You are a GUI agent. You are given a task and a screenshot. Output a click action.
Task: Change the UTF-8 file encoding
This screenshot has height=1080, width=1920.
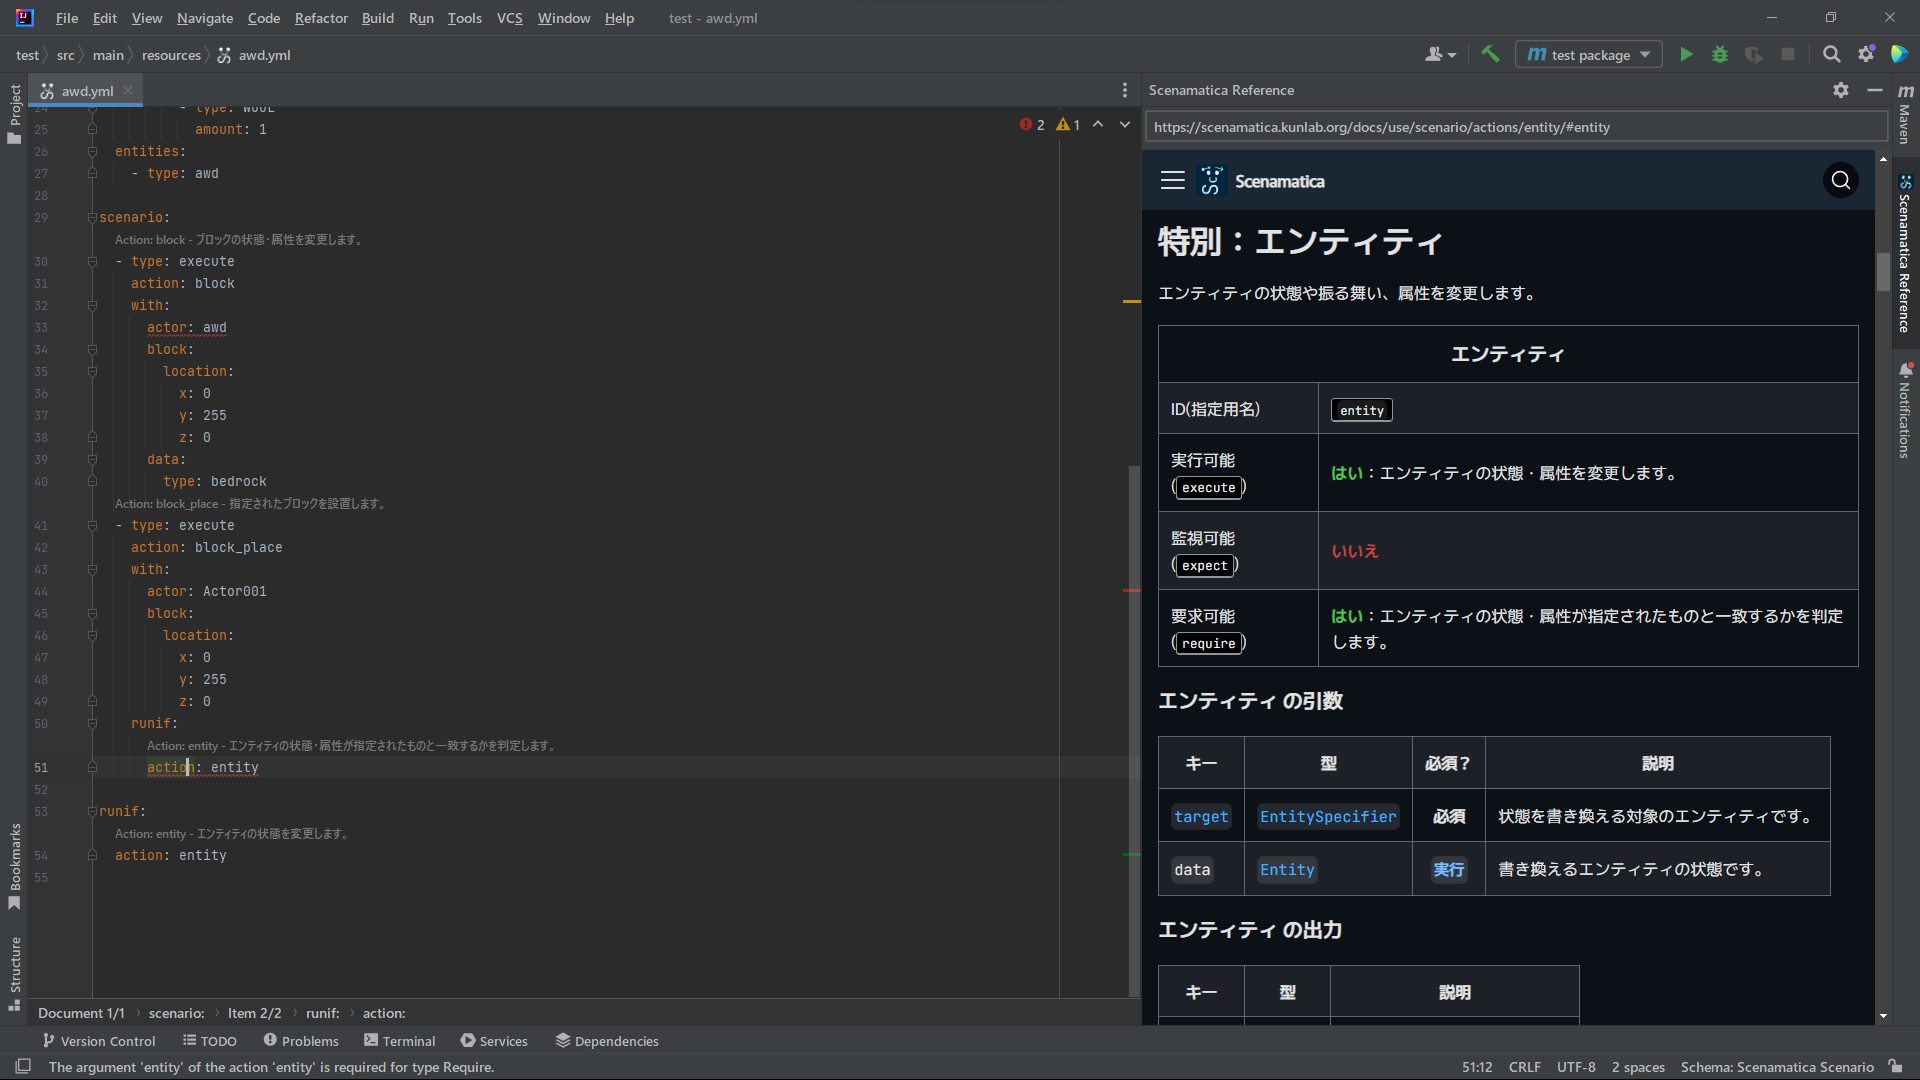pyautogui.click(x=1576, y=1067)
